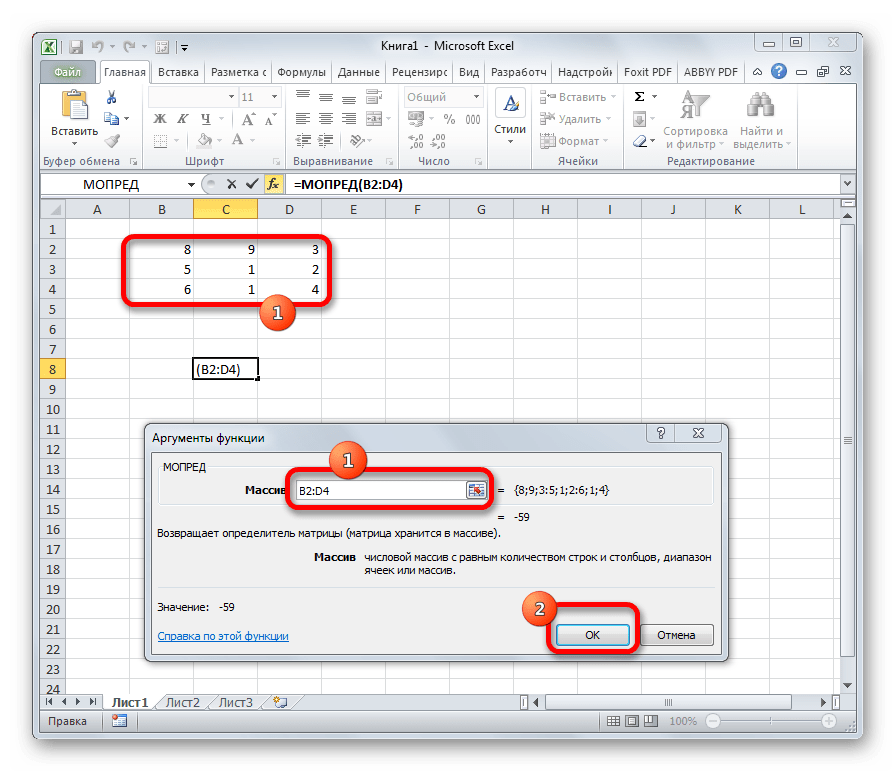
Task: Expand the Name Box function dropdown
Action: tap(191, 185)
